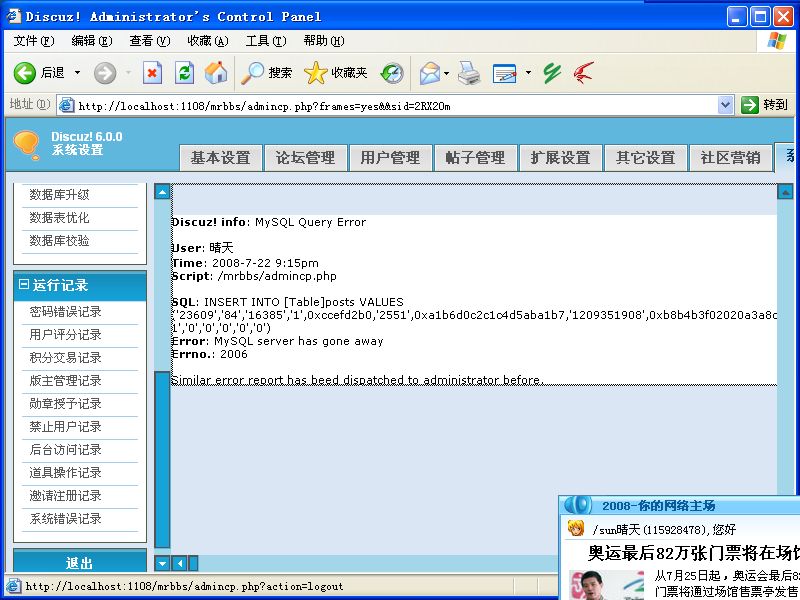Click the news photo thumbnail in popup
Viewport: 800px width, 600px height.
(x=607, y=585)
